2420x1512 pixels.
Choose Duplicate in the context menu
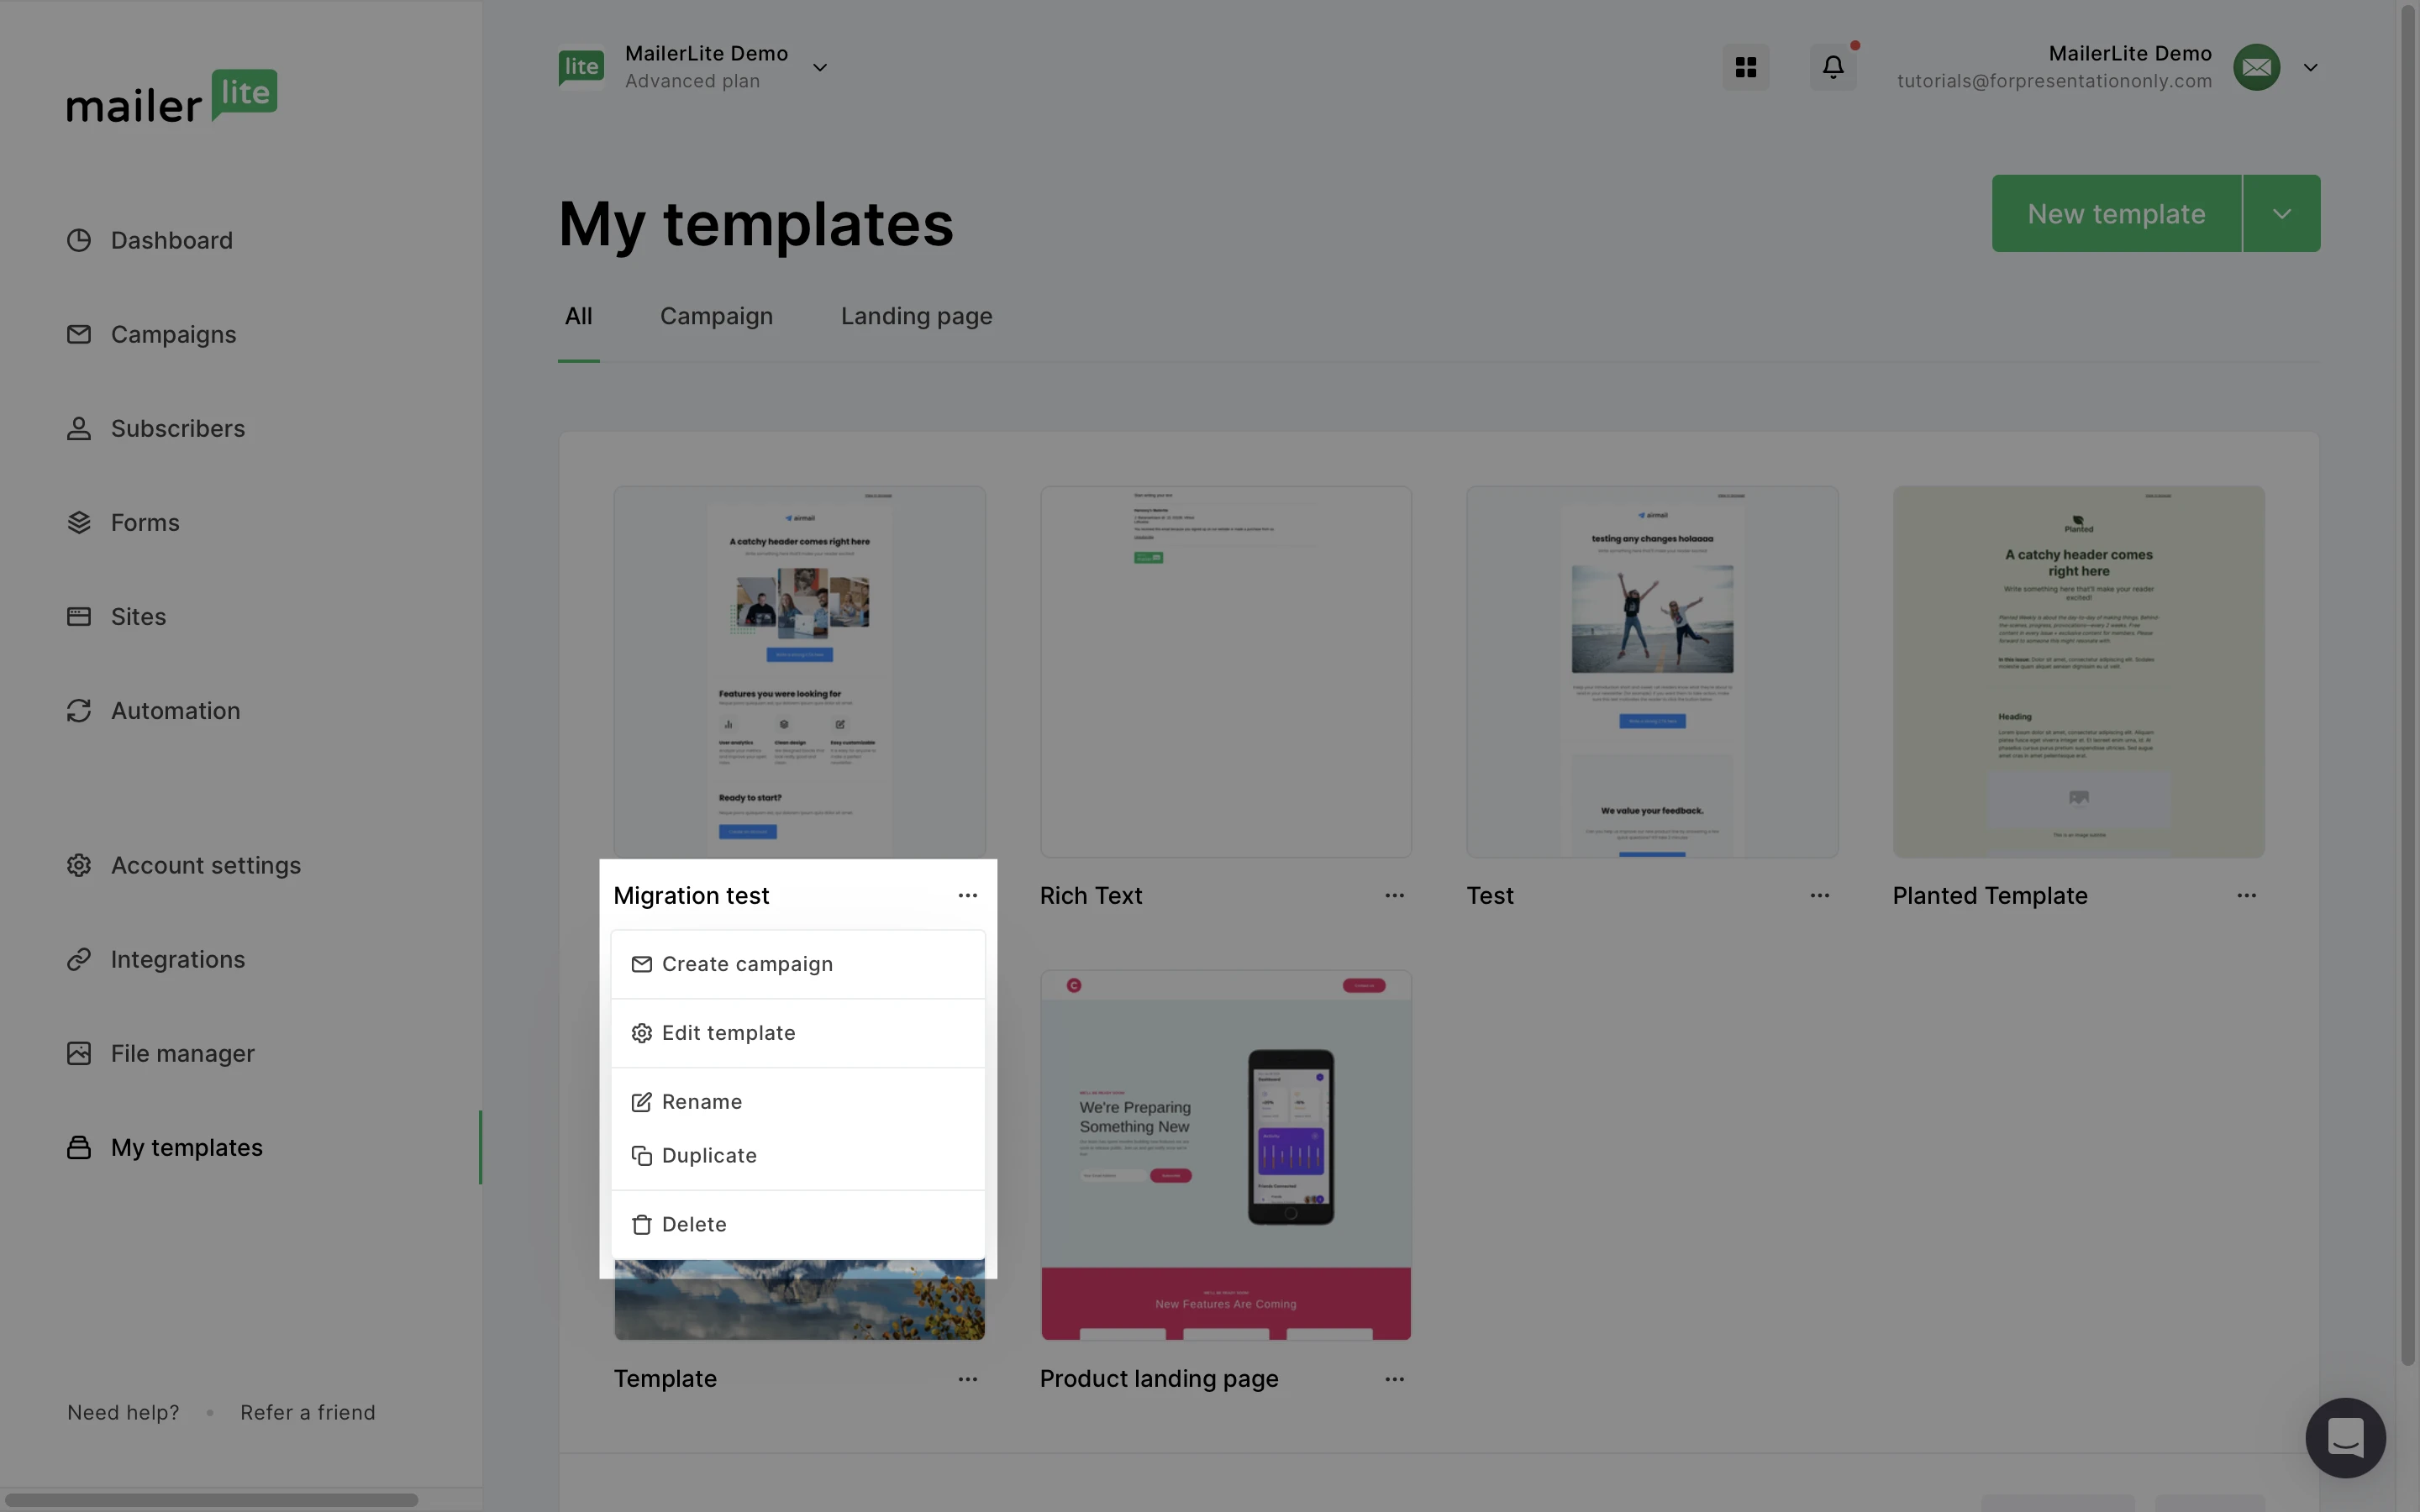pyautogui.click(x=708, y=1156)
